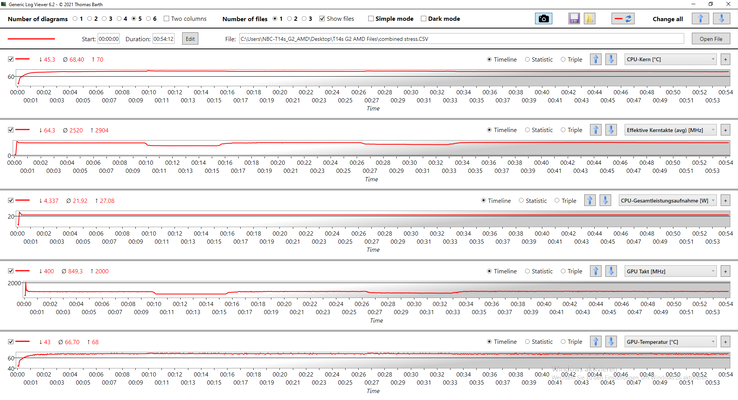Toggle Show files checkbox

coord(322,19)
